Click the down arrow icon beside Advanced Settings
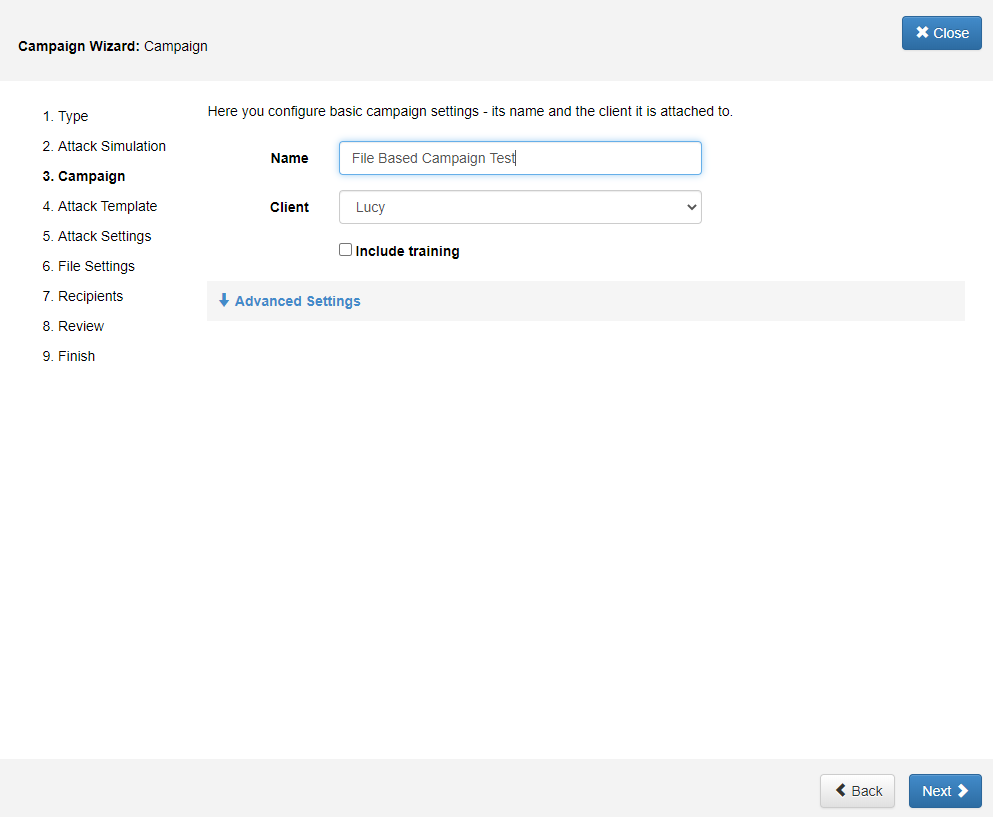The height and width of the screenshot is (817, 993). (x=224, y=300)
